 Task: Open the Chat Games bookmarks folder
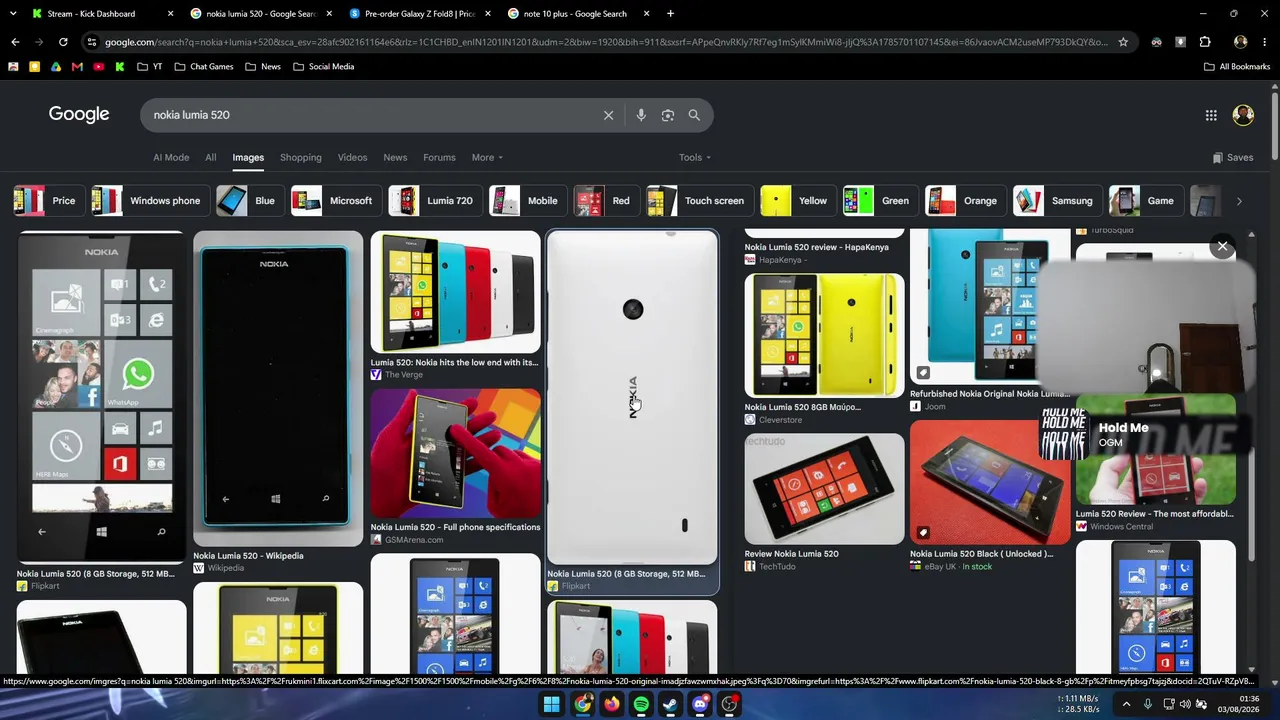[x=204, y=67]
